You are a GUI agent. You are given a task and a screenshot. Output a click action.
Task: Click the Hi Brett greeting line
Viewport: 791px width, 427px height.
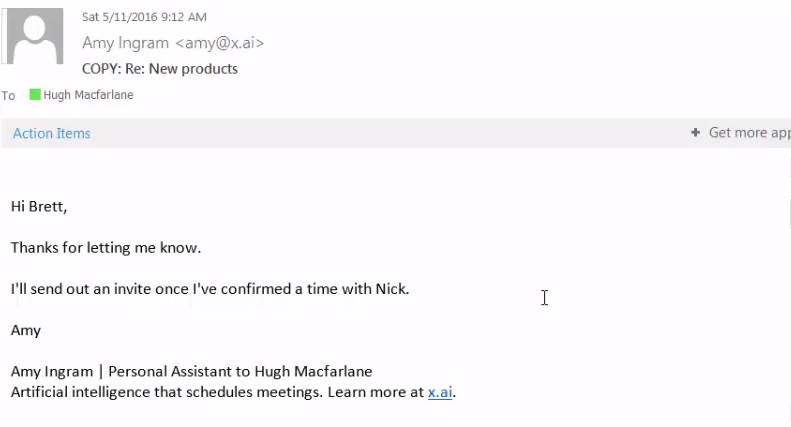pos(38,206)
